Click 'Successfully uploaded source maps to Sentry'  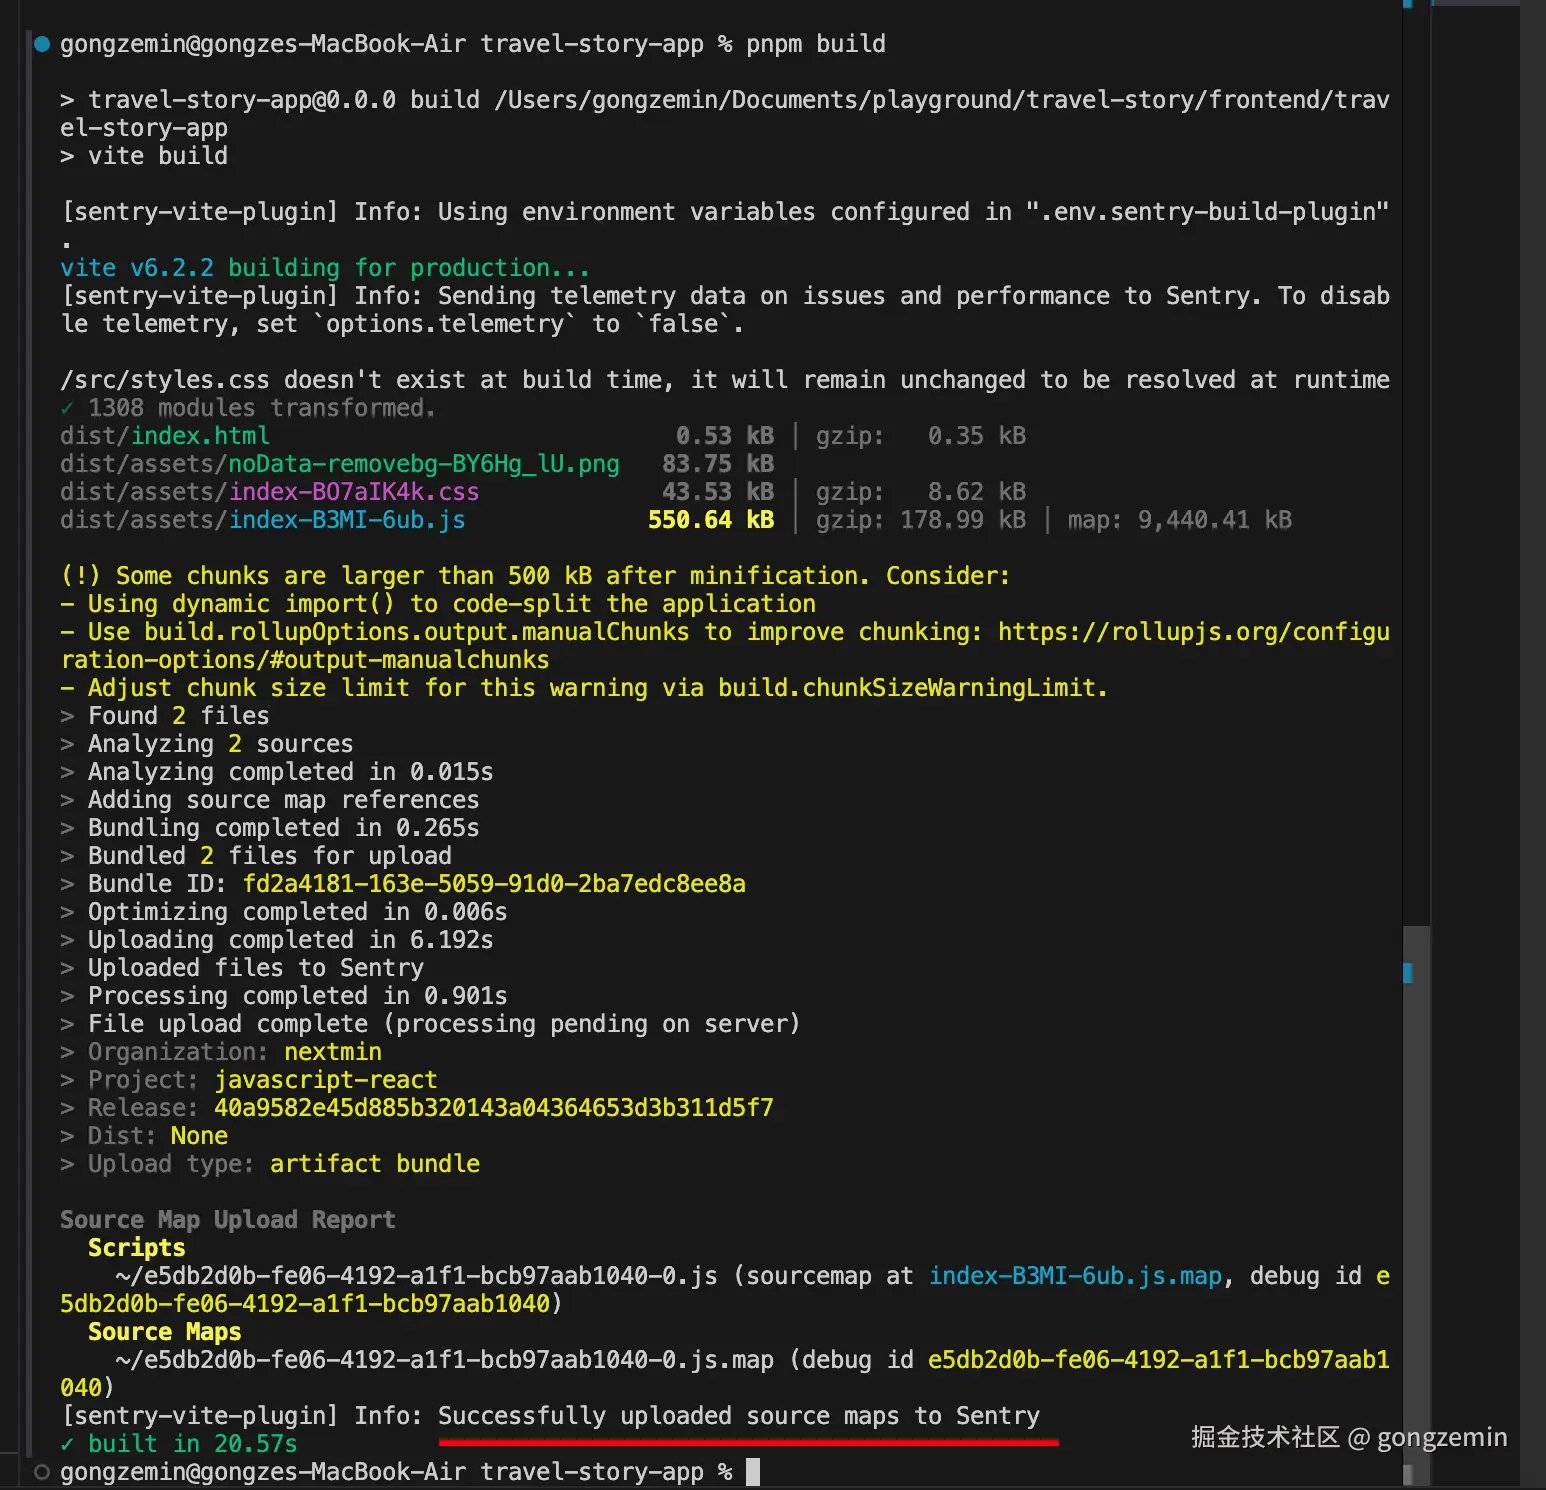tap(739, 1416)
